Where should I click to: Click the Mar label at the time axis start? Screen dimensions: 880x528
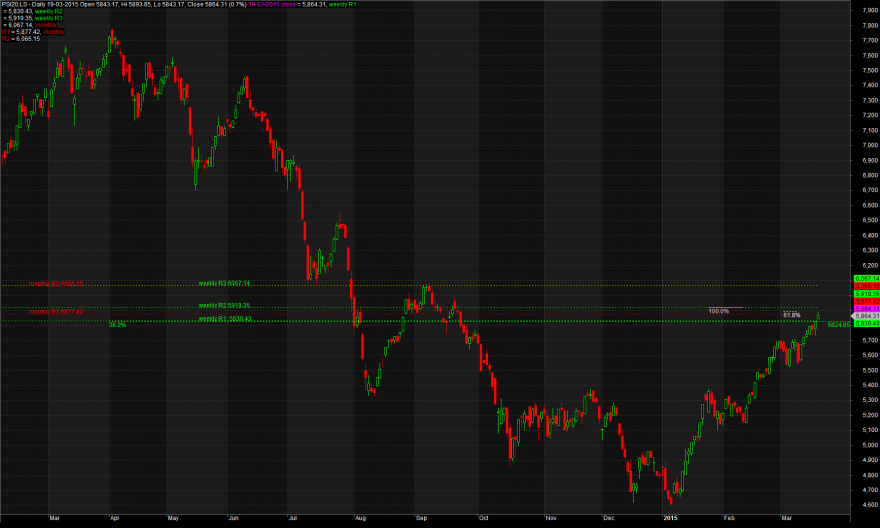click(x=54, y=518)
